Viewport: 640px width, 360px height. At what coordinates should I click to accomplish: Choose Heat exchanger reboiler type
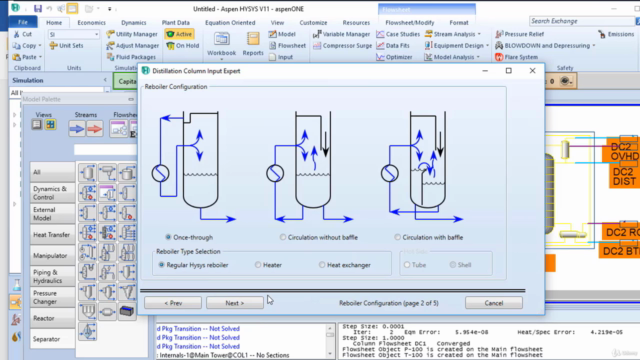(x=322, y=265)
